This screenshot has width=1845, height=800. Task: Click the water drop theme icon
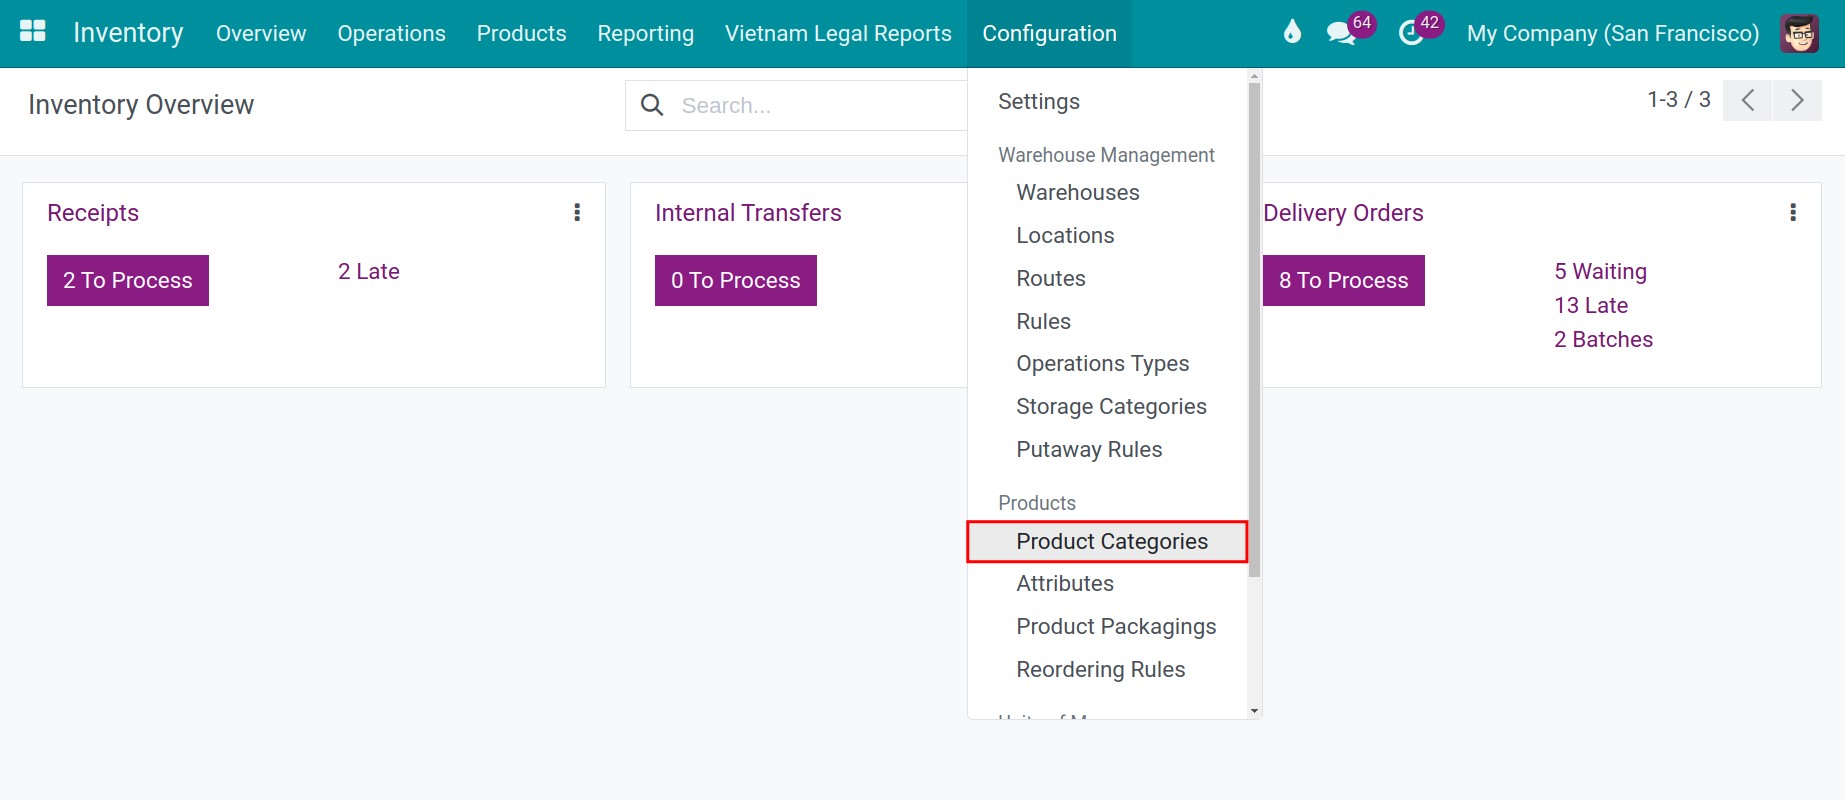pos(1292,32)
